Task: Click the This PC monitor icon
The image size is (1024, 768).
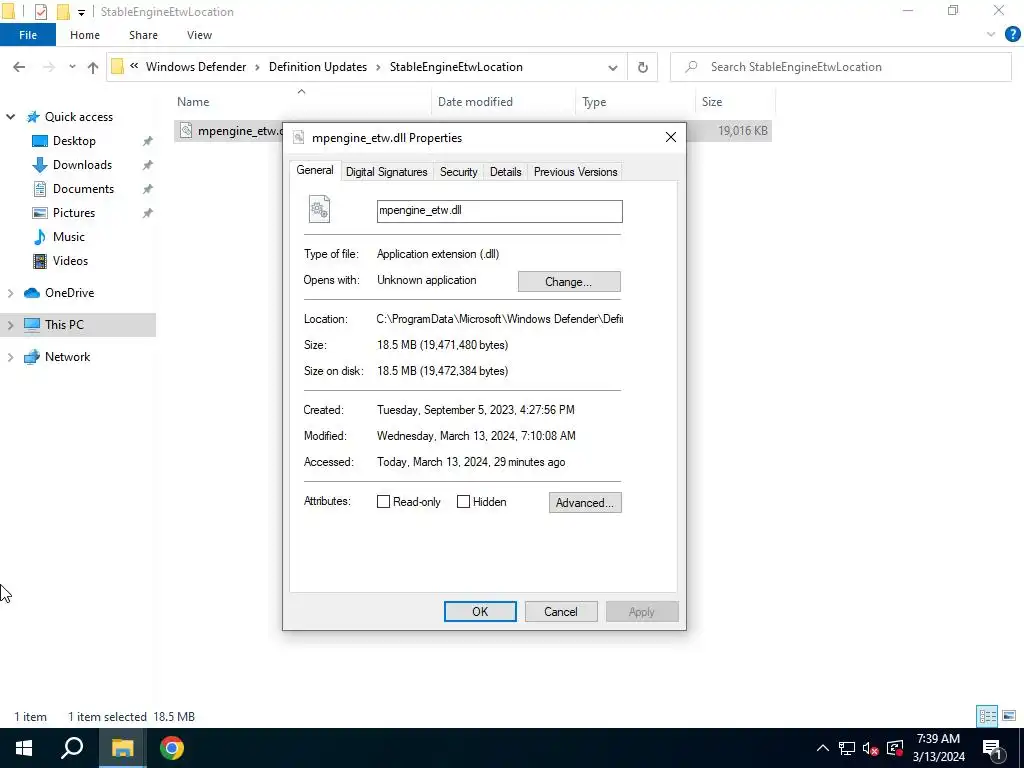Action: point(32,325)
